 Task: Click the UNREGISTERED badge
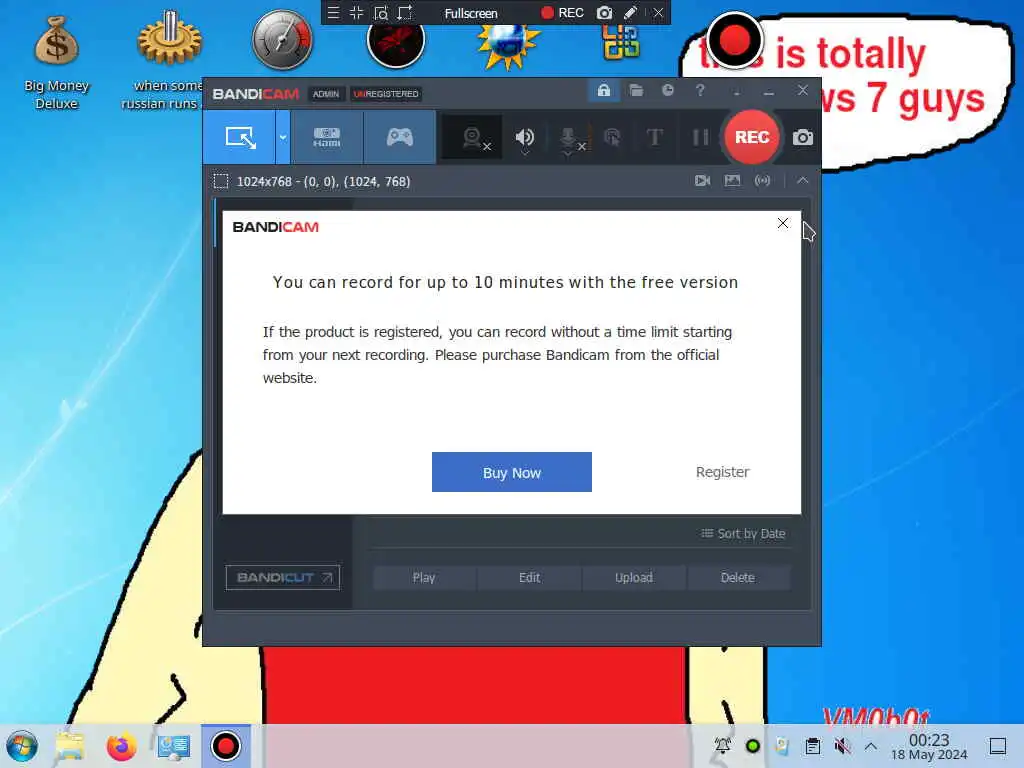pos(386,94)
